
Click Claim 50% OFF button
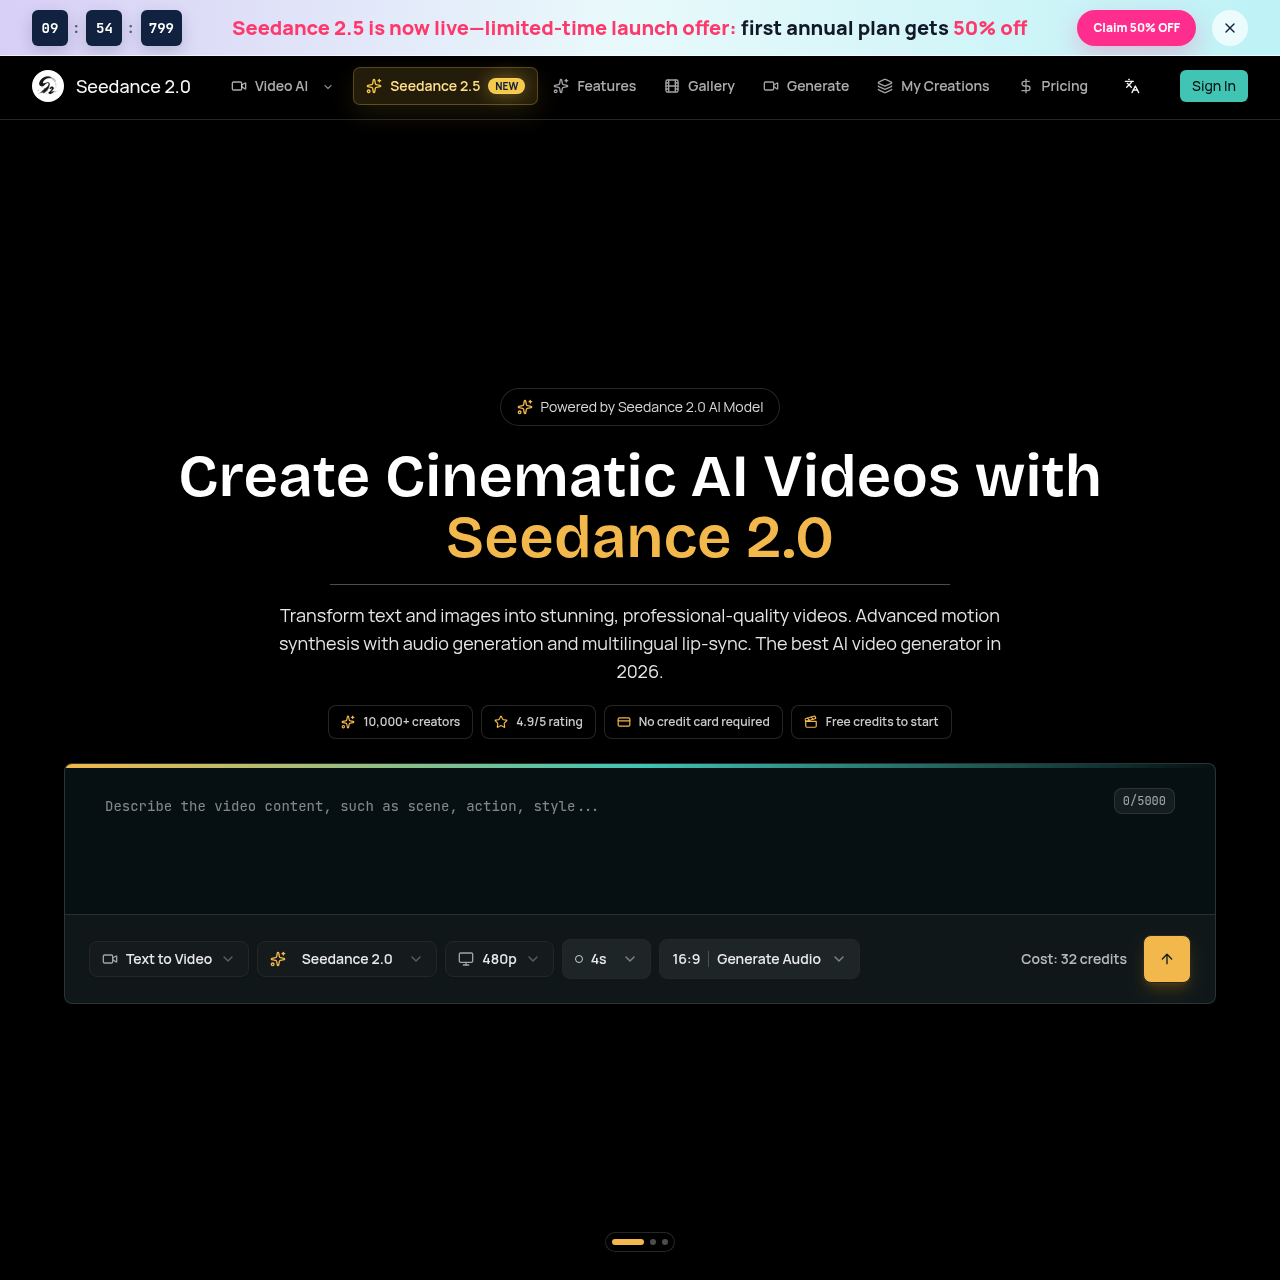(1136, 28)
